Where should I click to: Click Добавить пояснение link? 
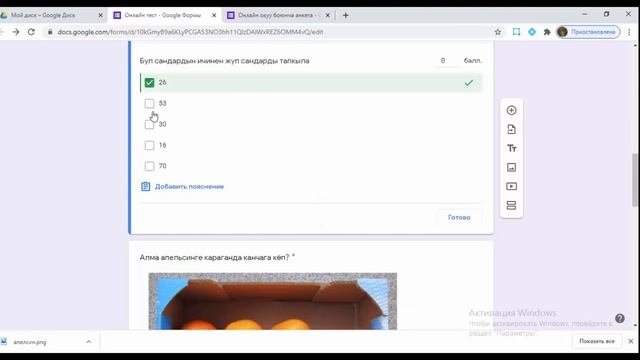(x=189, y=187)
